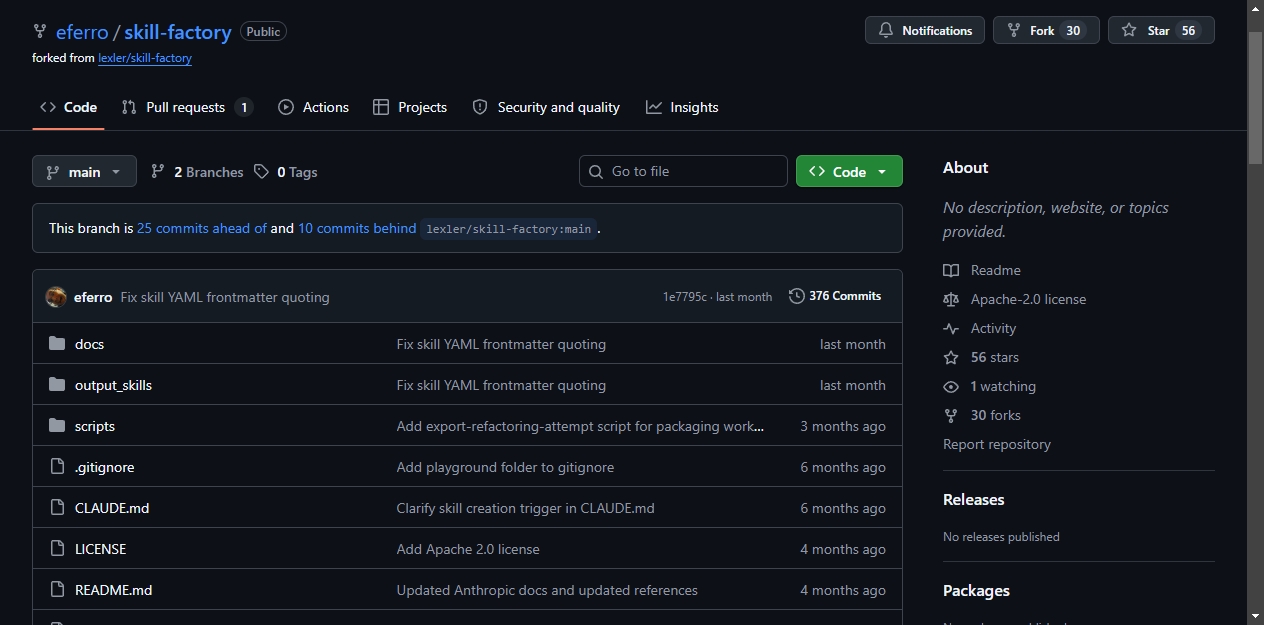Click commit message 'Add playground folder to gitignore'
This screenshot has height=625, width=1264.
tap(505, 467)
